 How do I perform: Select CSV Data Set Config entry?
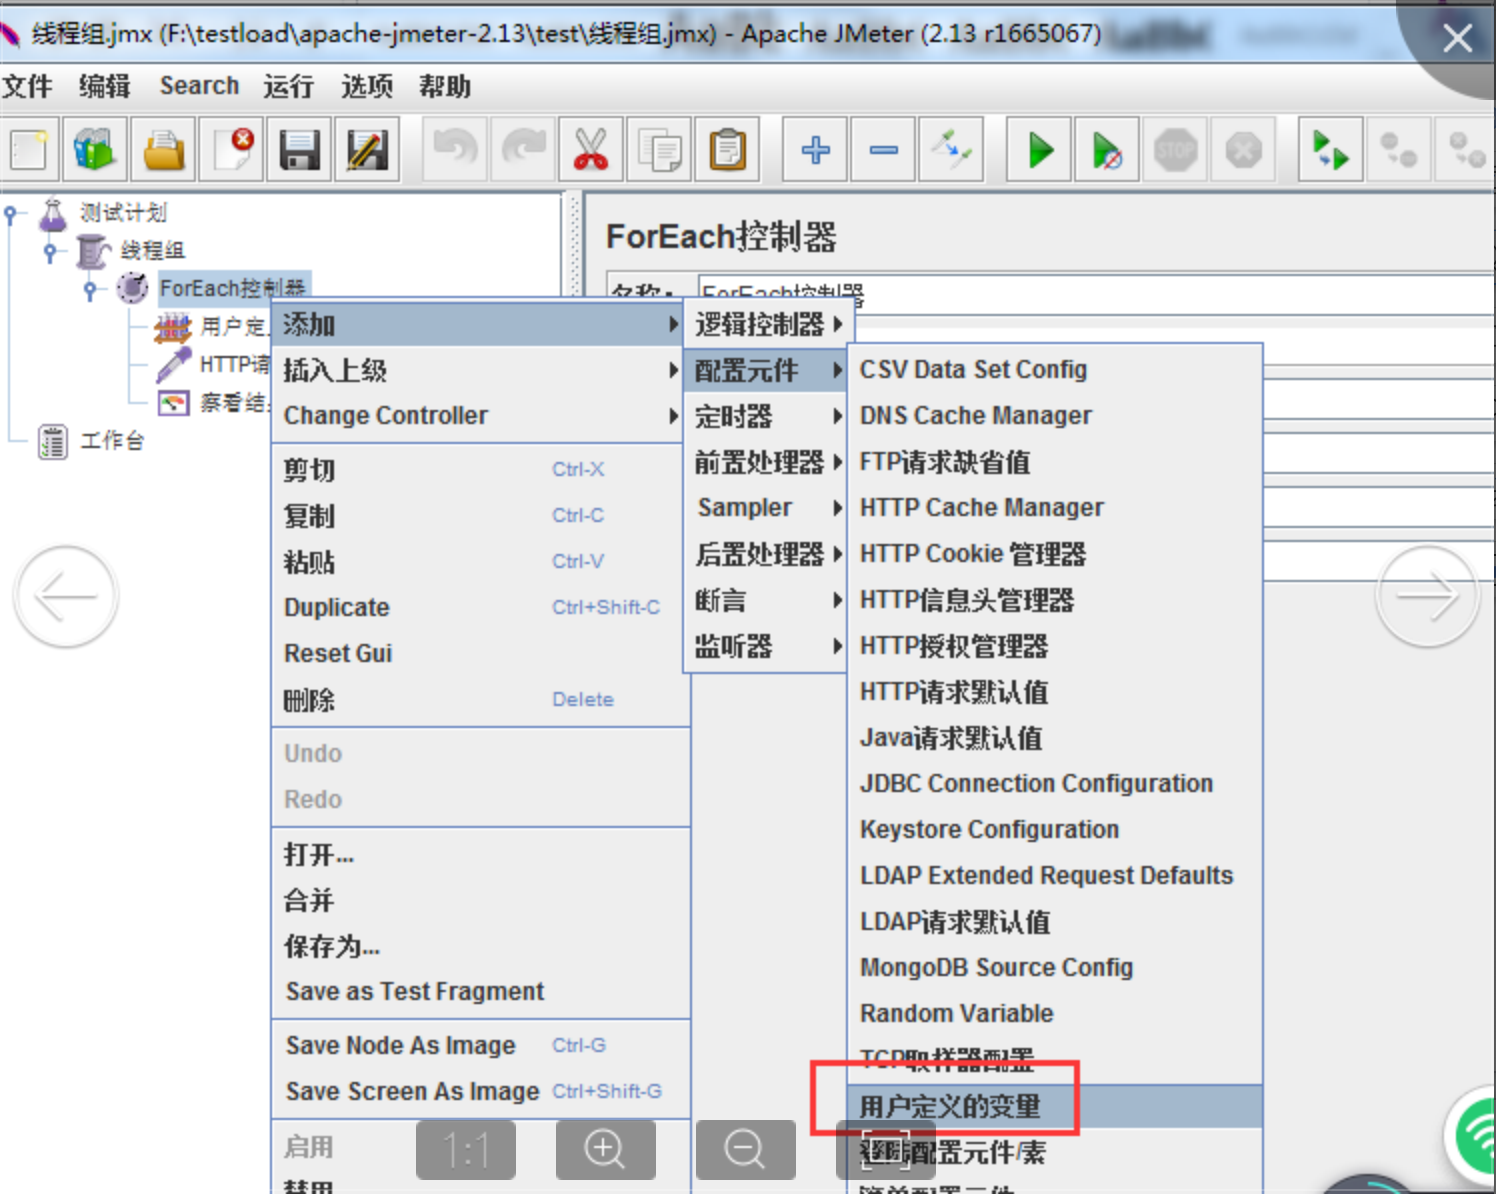click(1055, 369)
